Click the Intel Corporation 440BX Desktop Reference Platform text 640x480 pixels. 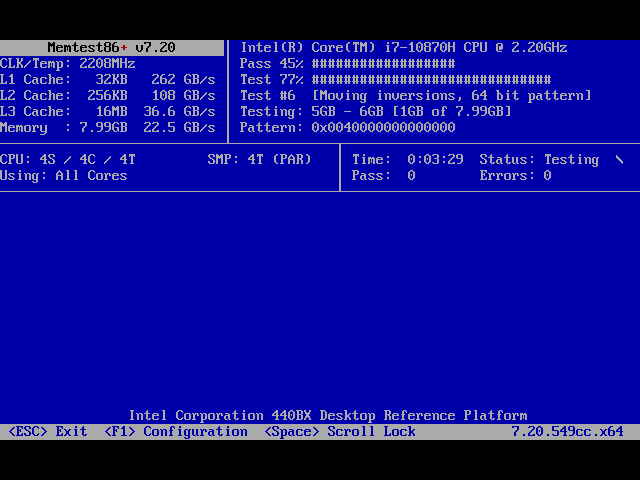coord(328,416)
